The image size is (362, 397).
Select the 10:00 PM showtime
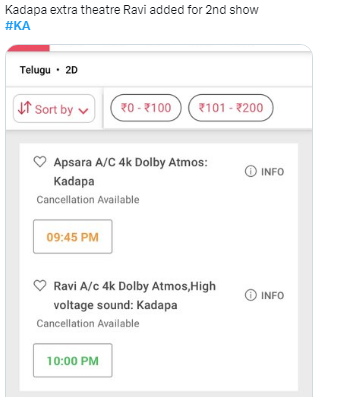coord(73,360)
